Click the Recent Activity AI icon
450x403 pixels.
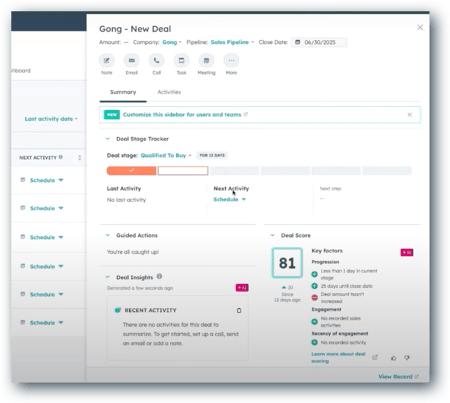[x=117, y=310]
